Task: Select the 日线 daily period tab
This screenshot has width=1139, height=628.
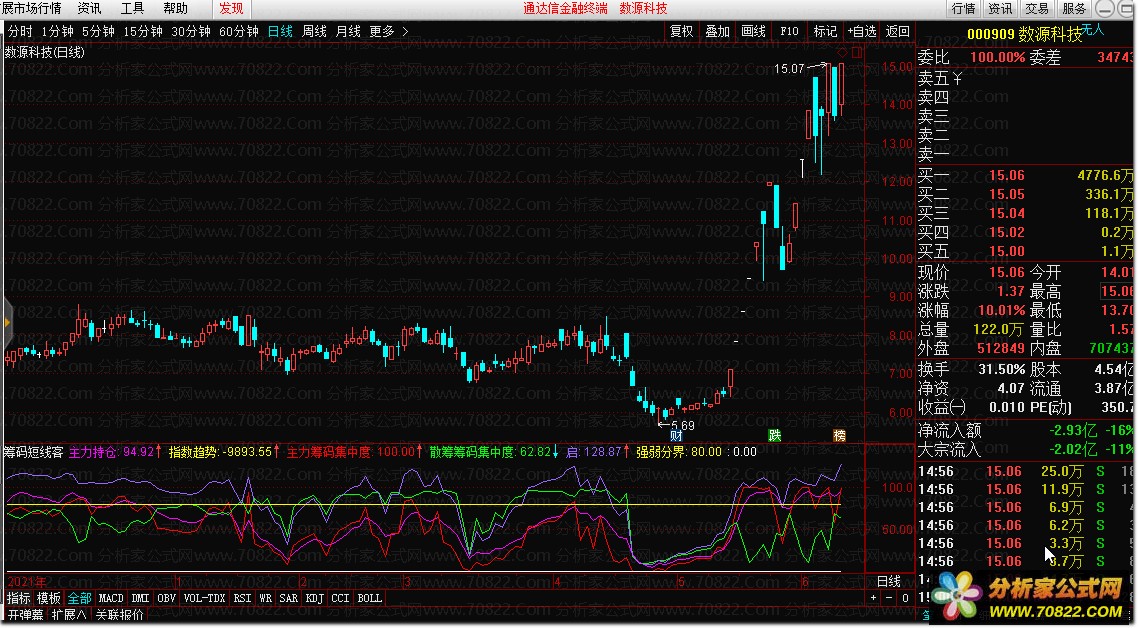Action: tap(280, 31)
